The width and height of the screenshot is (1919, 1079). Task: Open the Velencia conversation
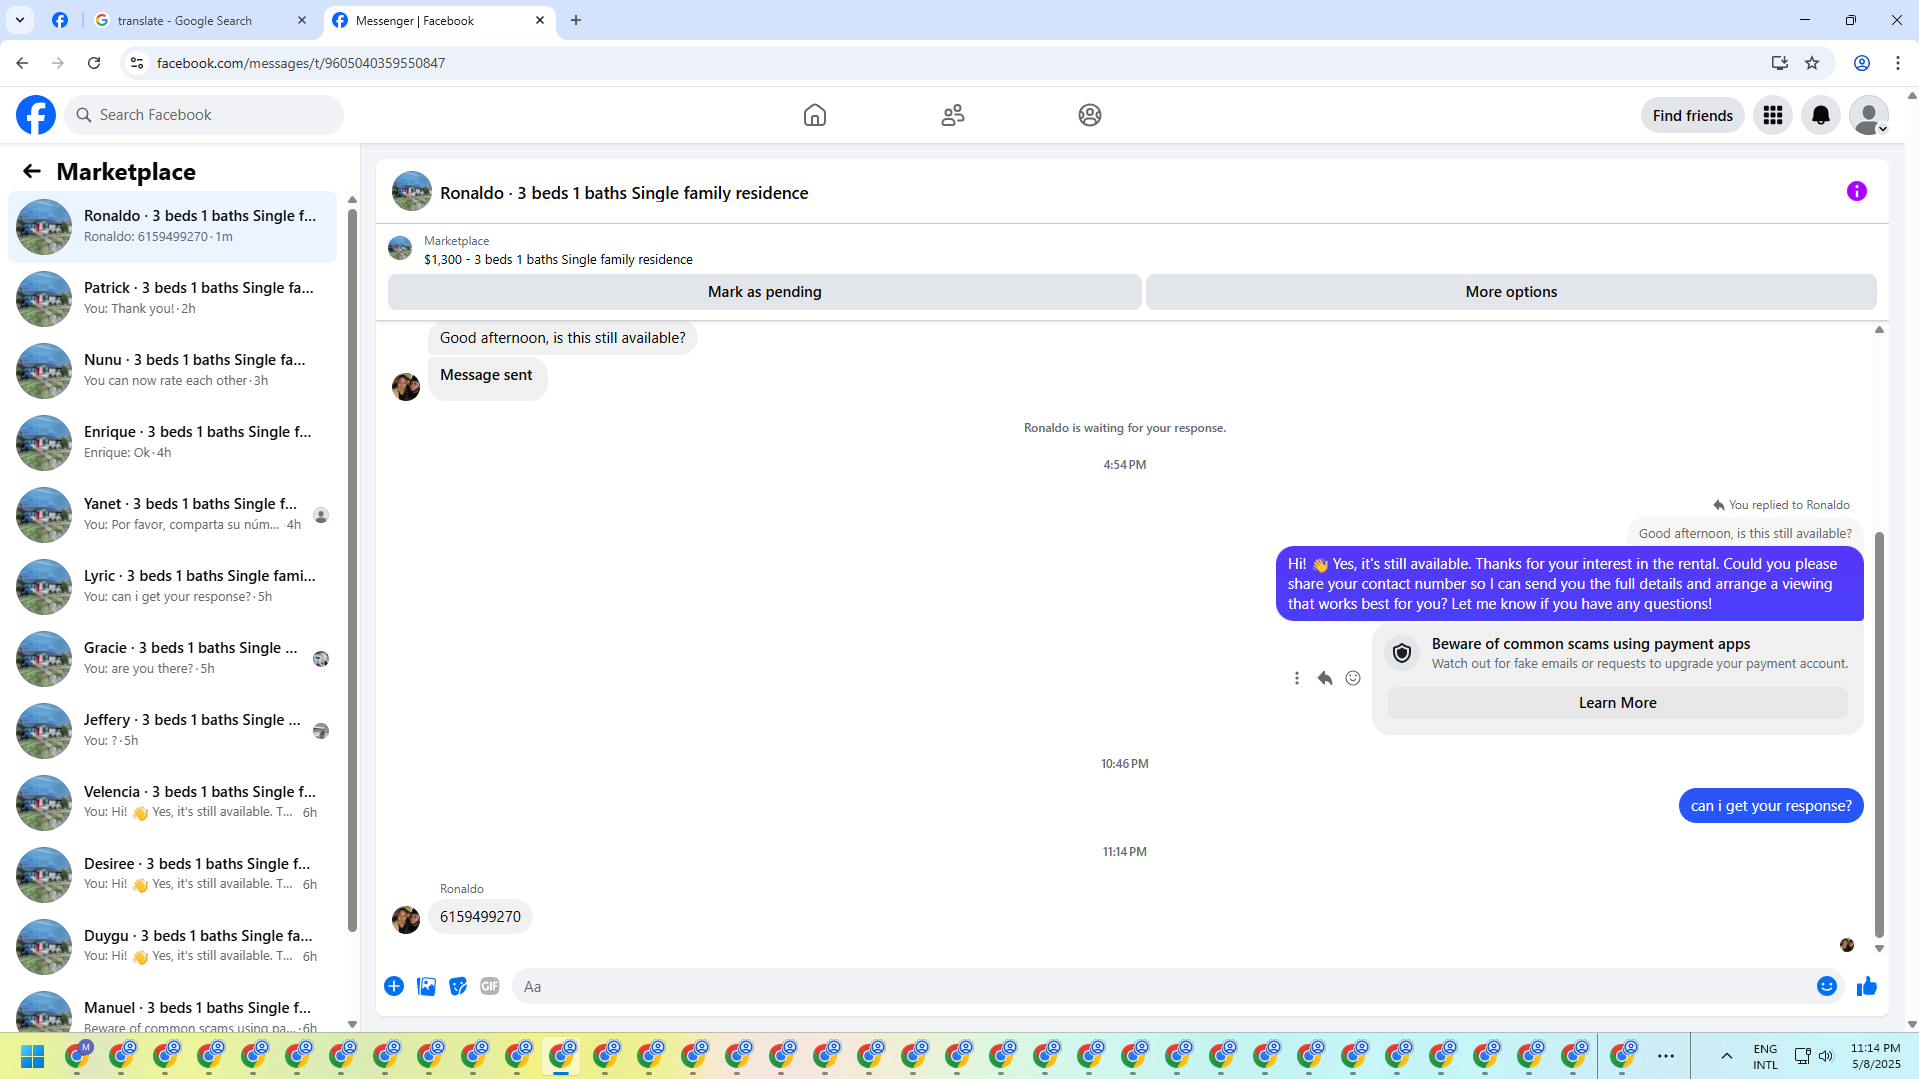(x=173, y=803)
